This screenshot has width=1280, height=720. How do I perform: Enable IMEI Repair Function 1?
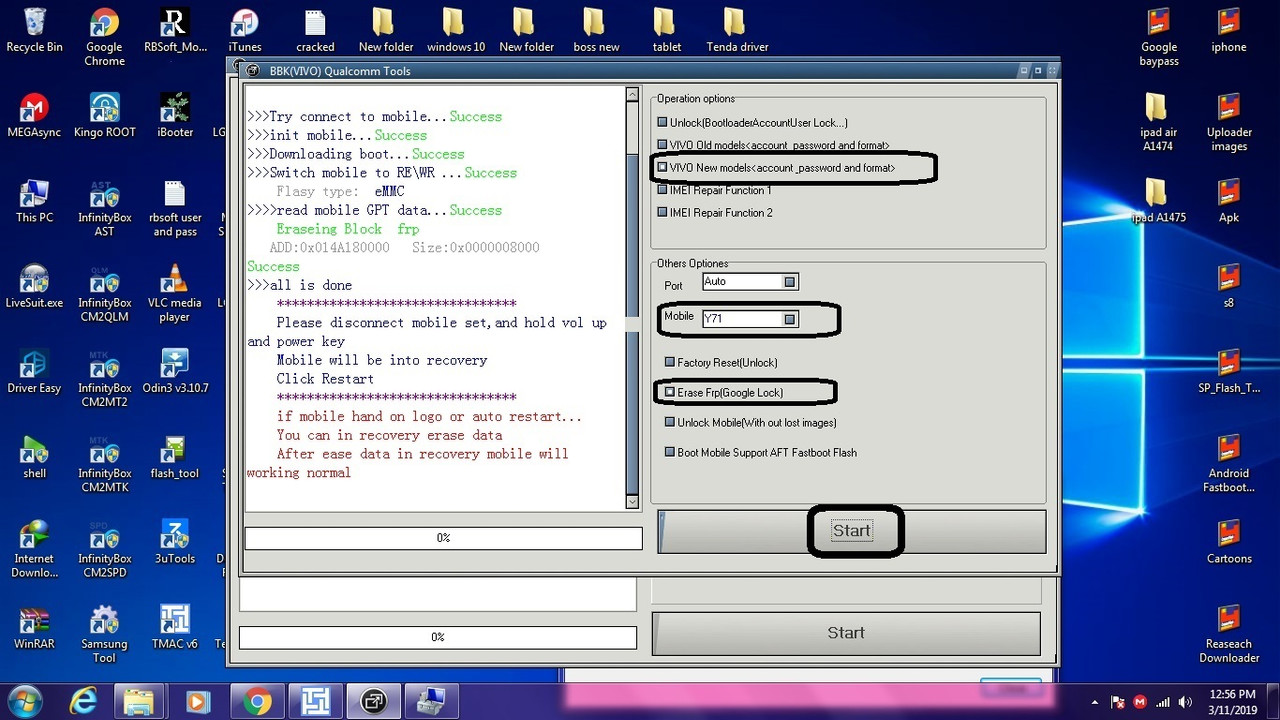tap(662, 190)
